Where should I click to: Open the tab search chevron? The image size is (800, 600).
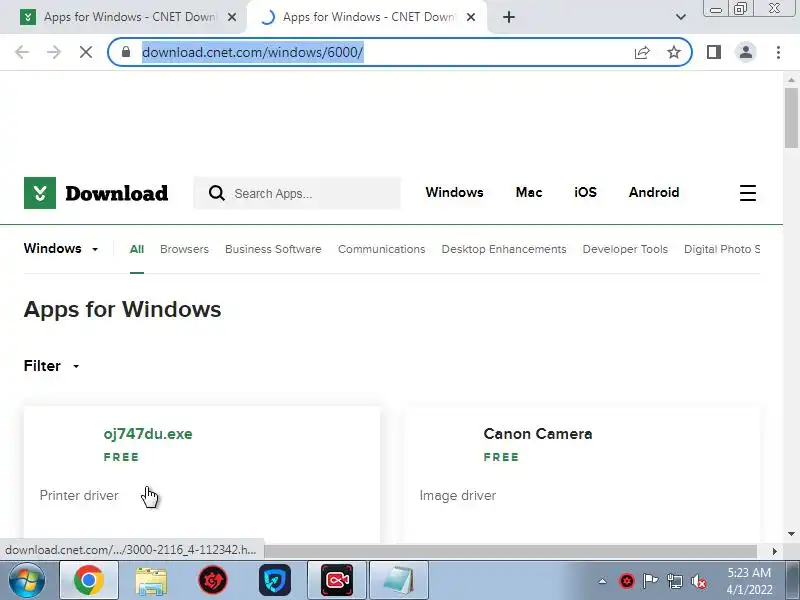pos(681,17)
